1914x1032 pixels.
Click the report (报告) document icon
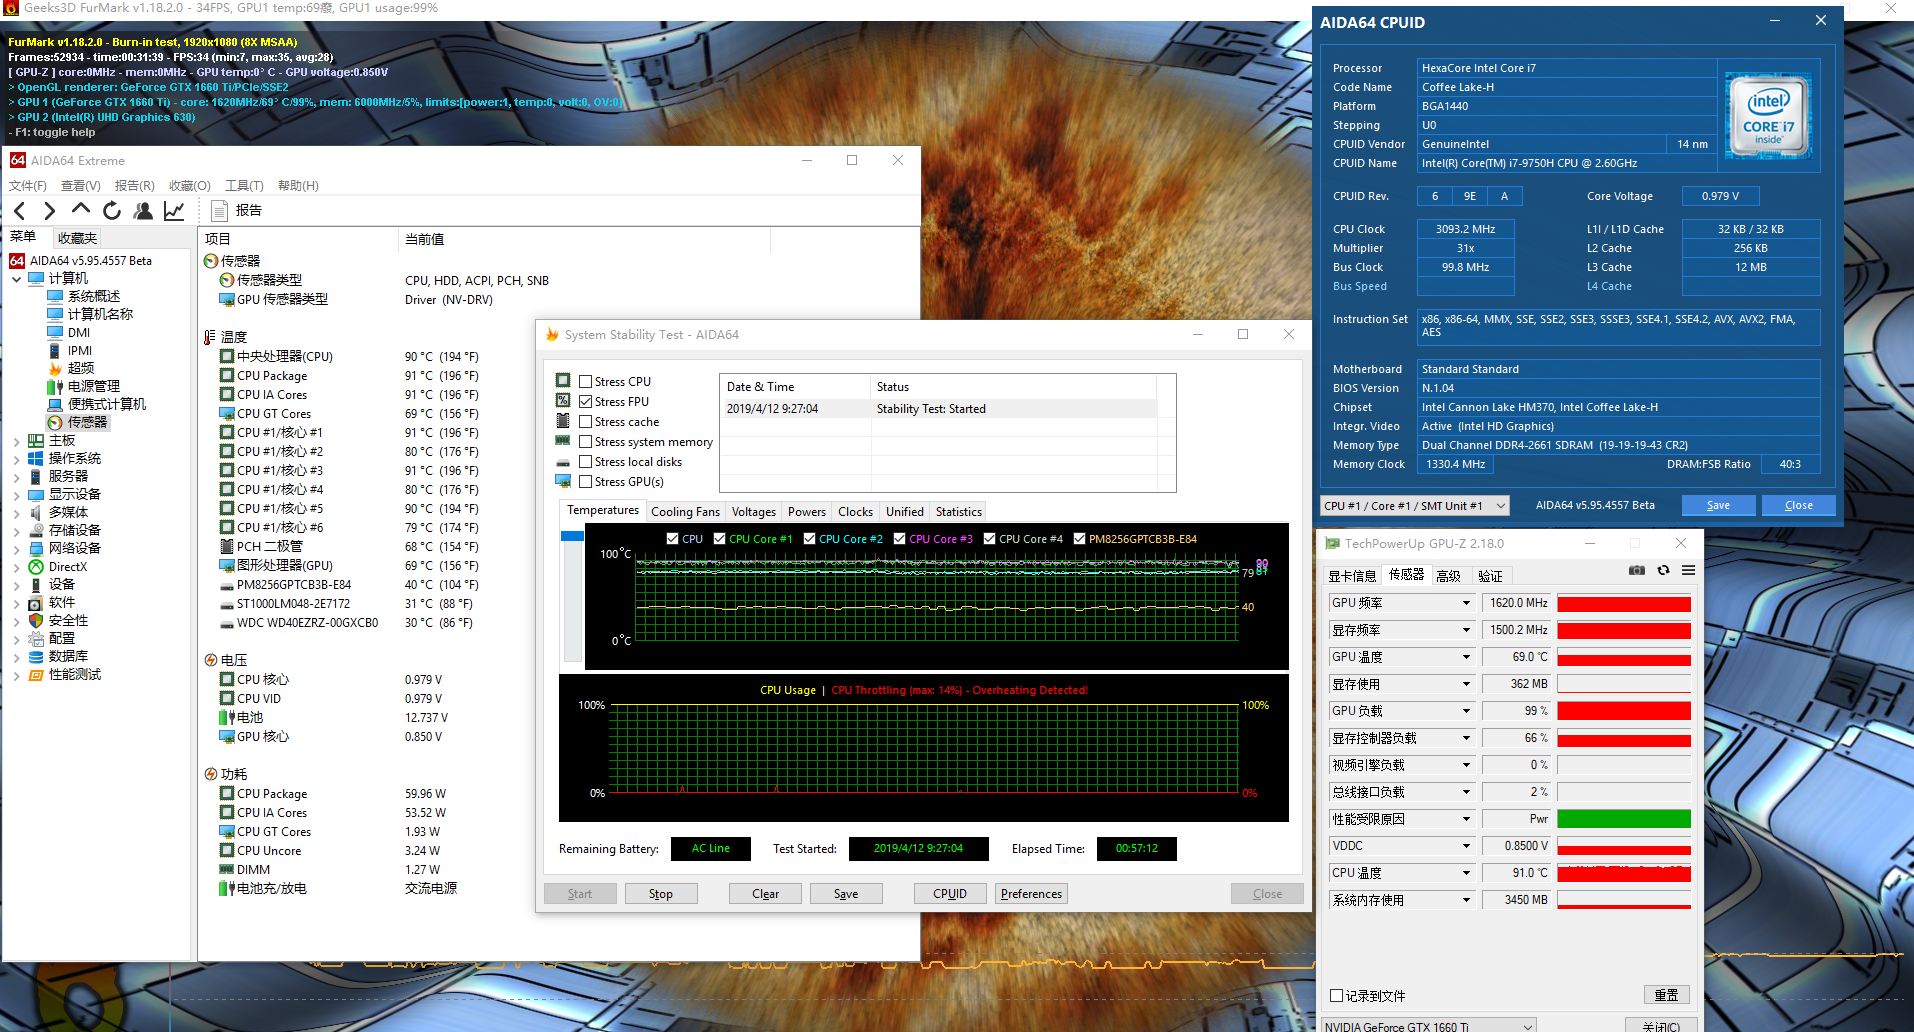(220, 210)
